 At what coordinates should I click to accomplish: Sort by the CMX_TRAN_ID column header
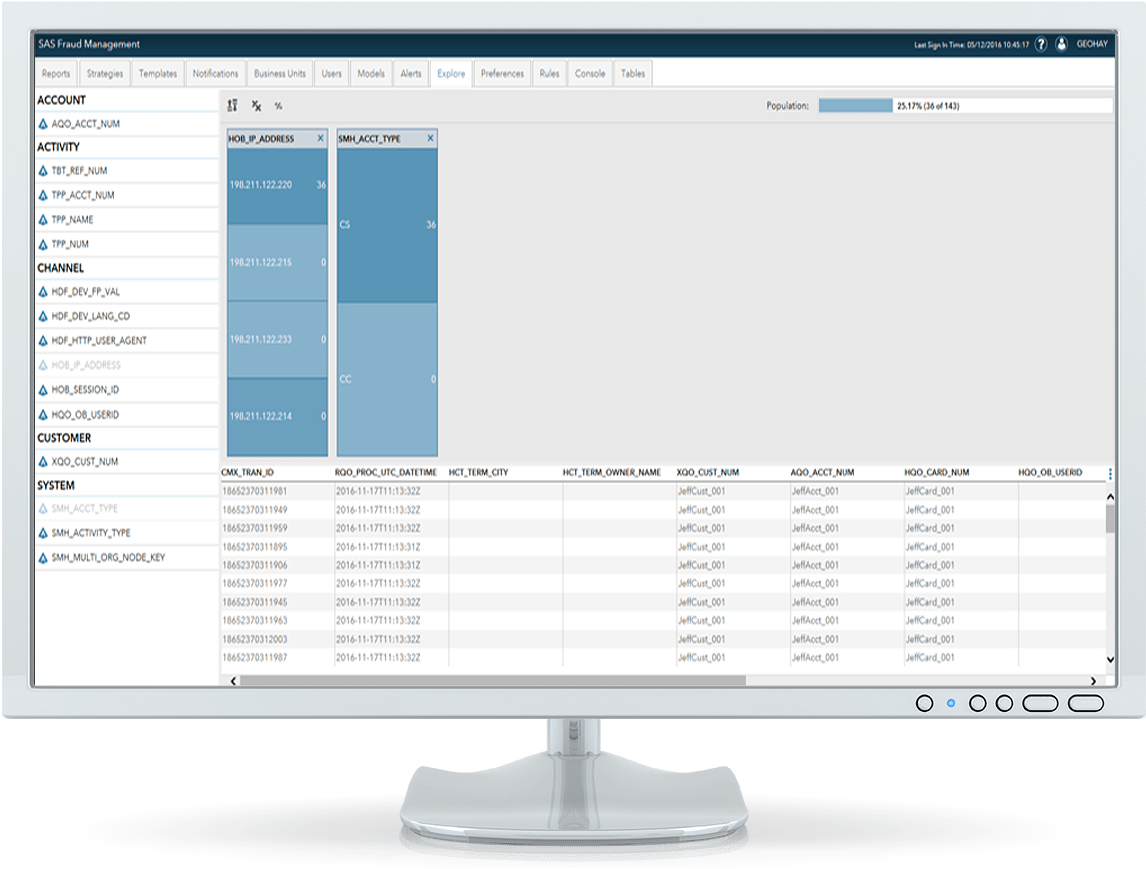click(x=248, y=472)
